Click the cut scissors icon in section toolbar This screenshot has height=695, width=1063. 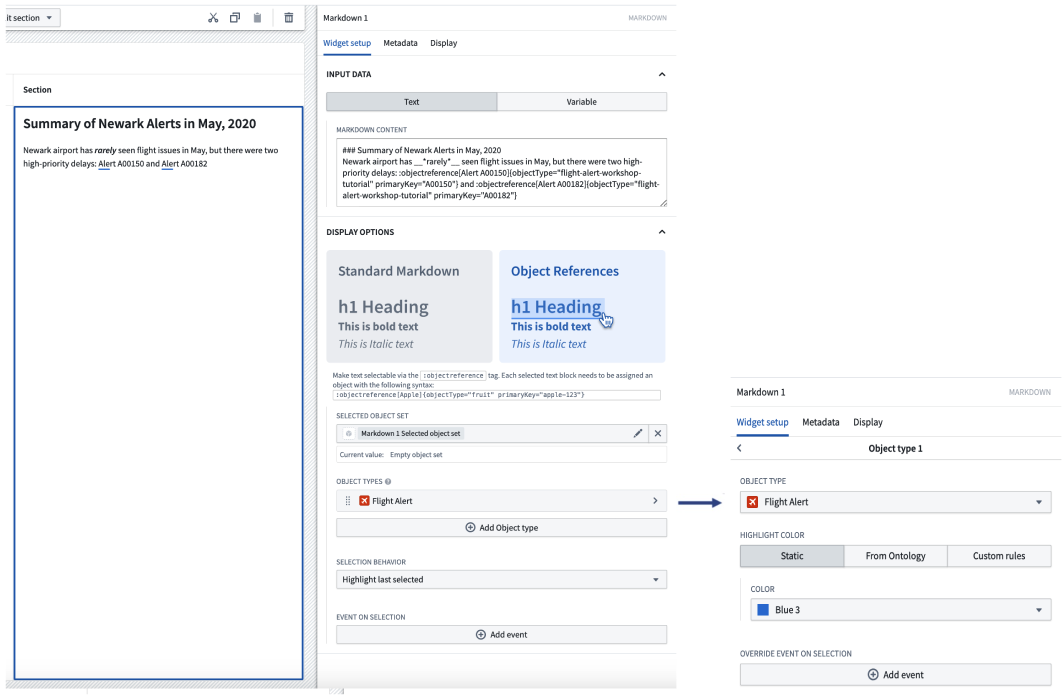[213, 18]
